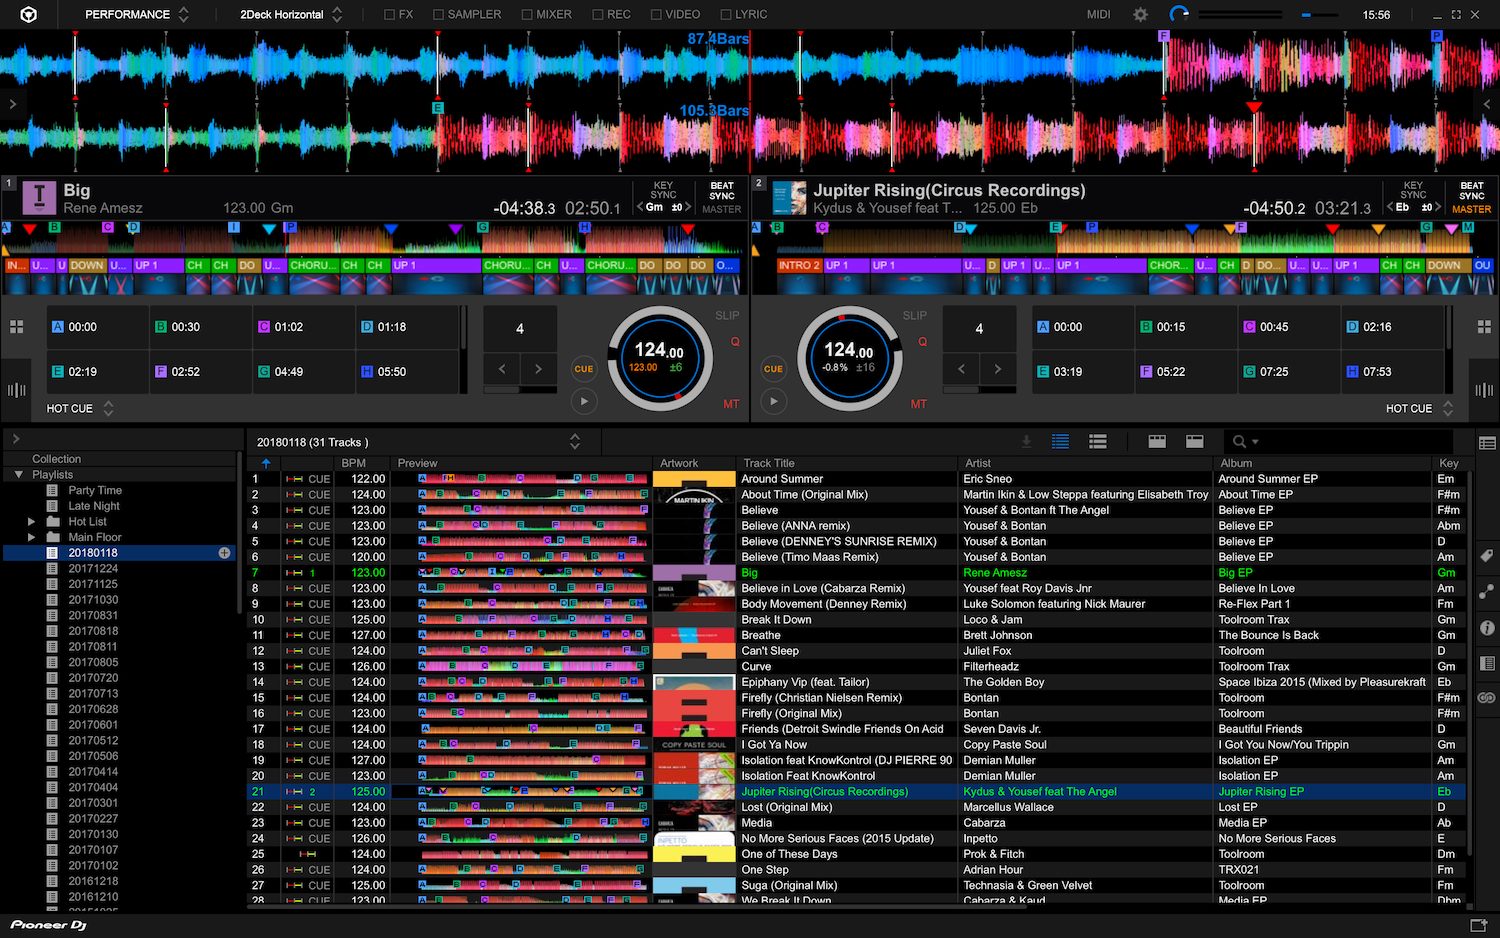Viewport: 1500px width, 938px height.
Task: Trigger deck 2 hot cue H 07:53
Action: (1392, 371)
